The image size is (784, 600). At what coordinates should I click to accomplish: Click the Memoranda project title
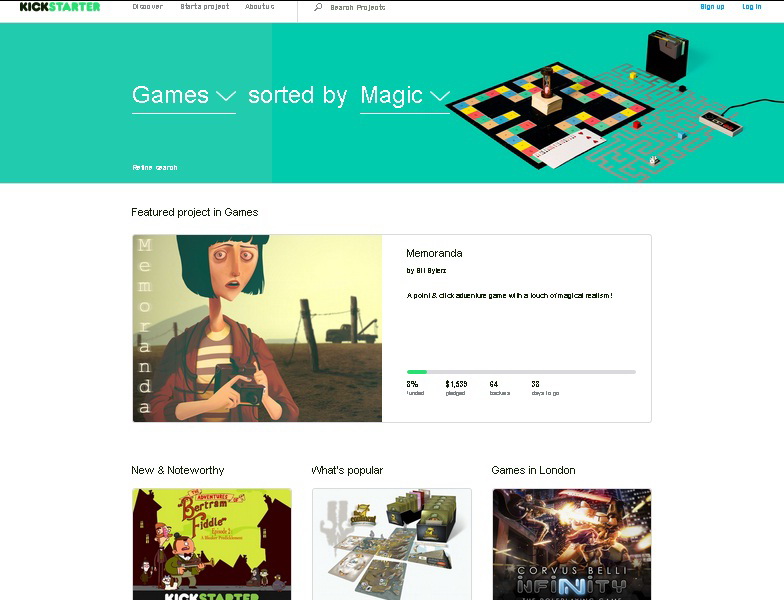coord(434,254)
